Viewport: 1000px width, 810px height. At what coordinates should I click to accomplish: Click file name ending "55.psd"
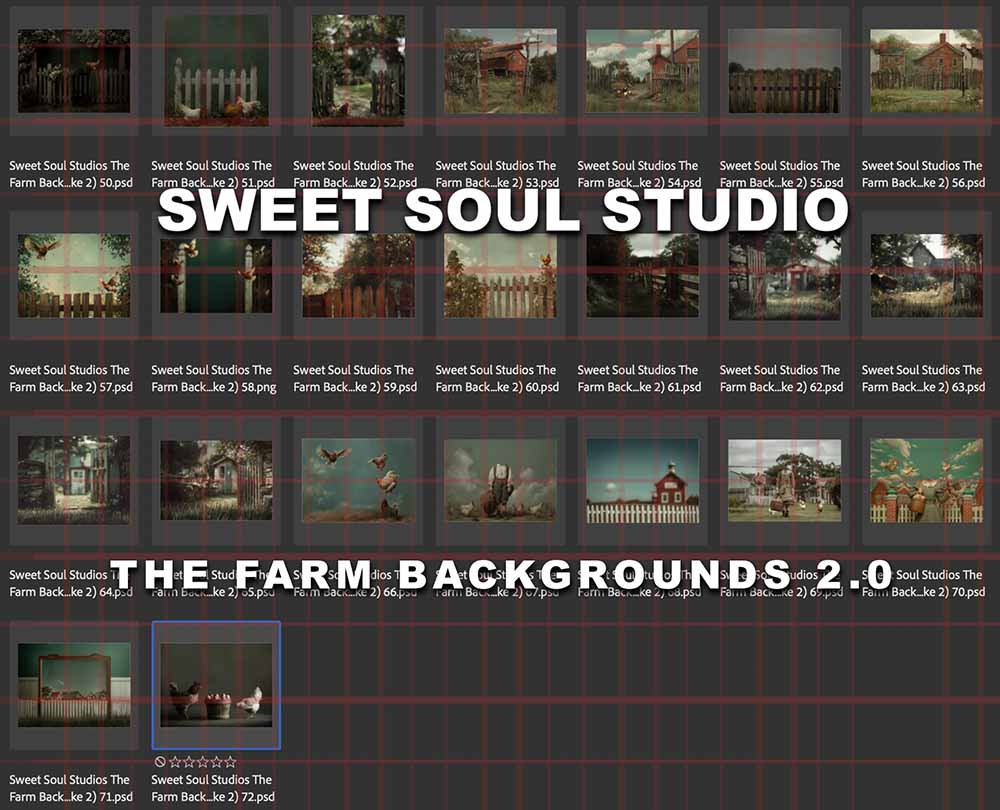[781, 174]
